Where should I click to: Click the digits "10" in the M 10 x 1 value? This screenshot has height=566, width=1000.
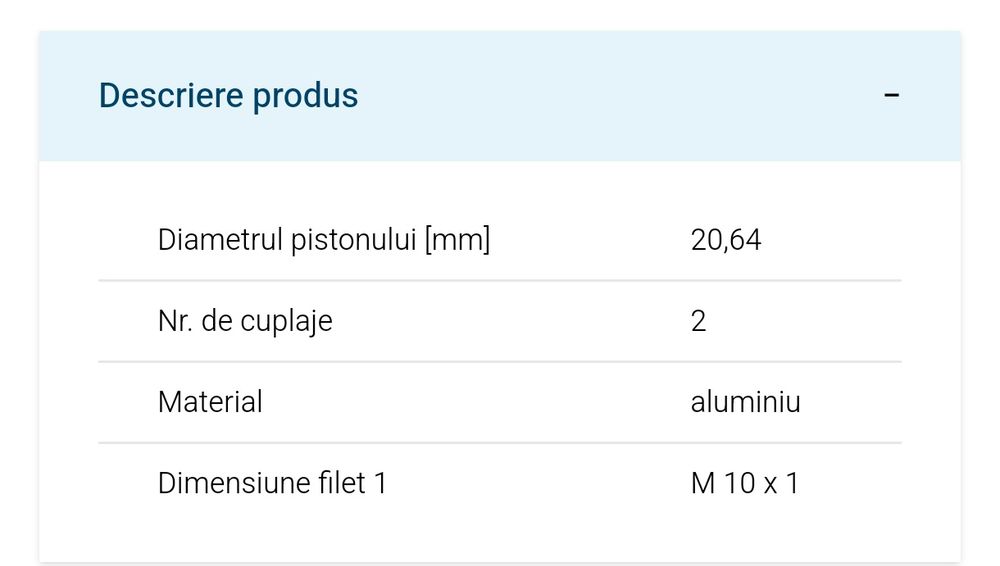point(740,483)
